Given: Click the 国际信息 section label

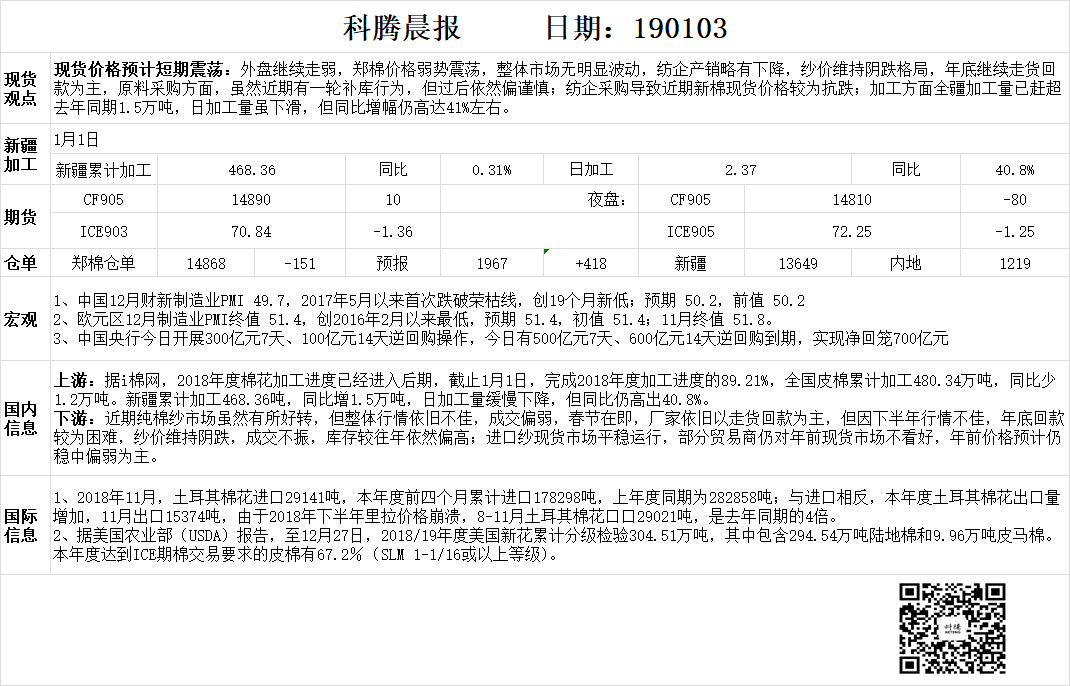Looking at the screenshot, I should coord(22,525).
